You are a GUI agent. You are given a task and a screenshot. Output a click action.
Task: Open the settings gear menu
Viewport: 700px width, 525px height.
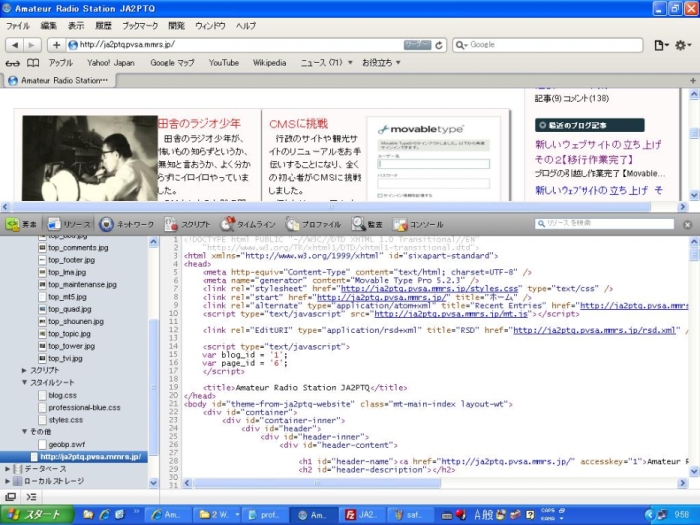coord(683,45)
